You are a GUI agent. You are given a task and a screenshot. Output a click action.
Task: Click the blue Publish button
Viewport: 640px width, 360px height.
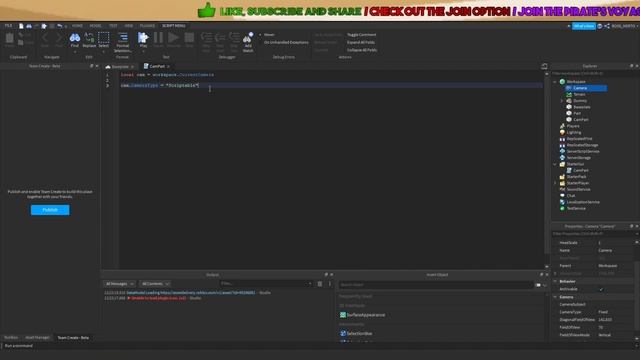click(x=50, y=210)
